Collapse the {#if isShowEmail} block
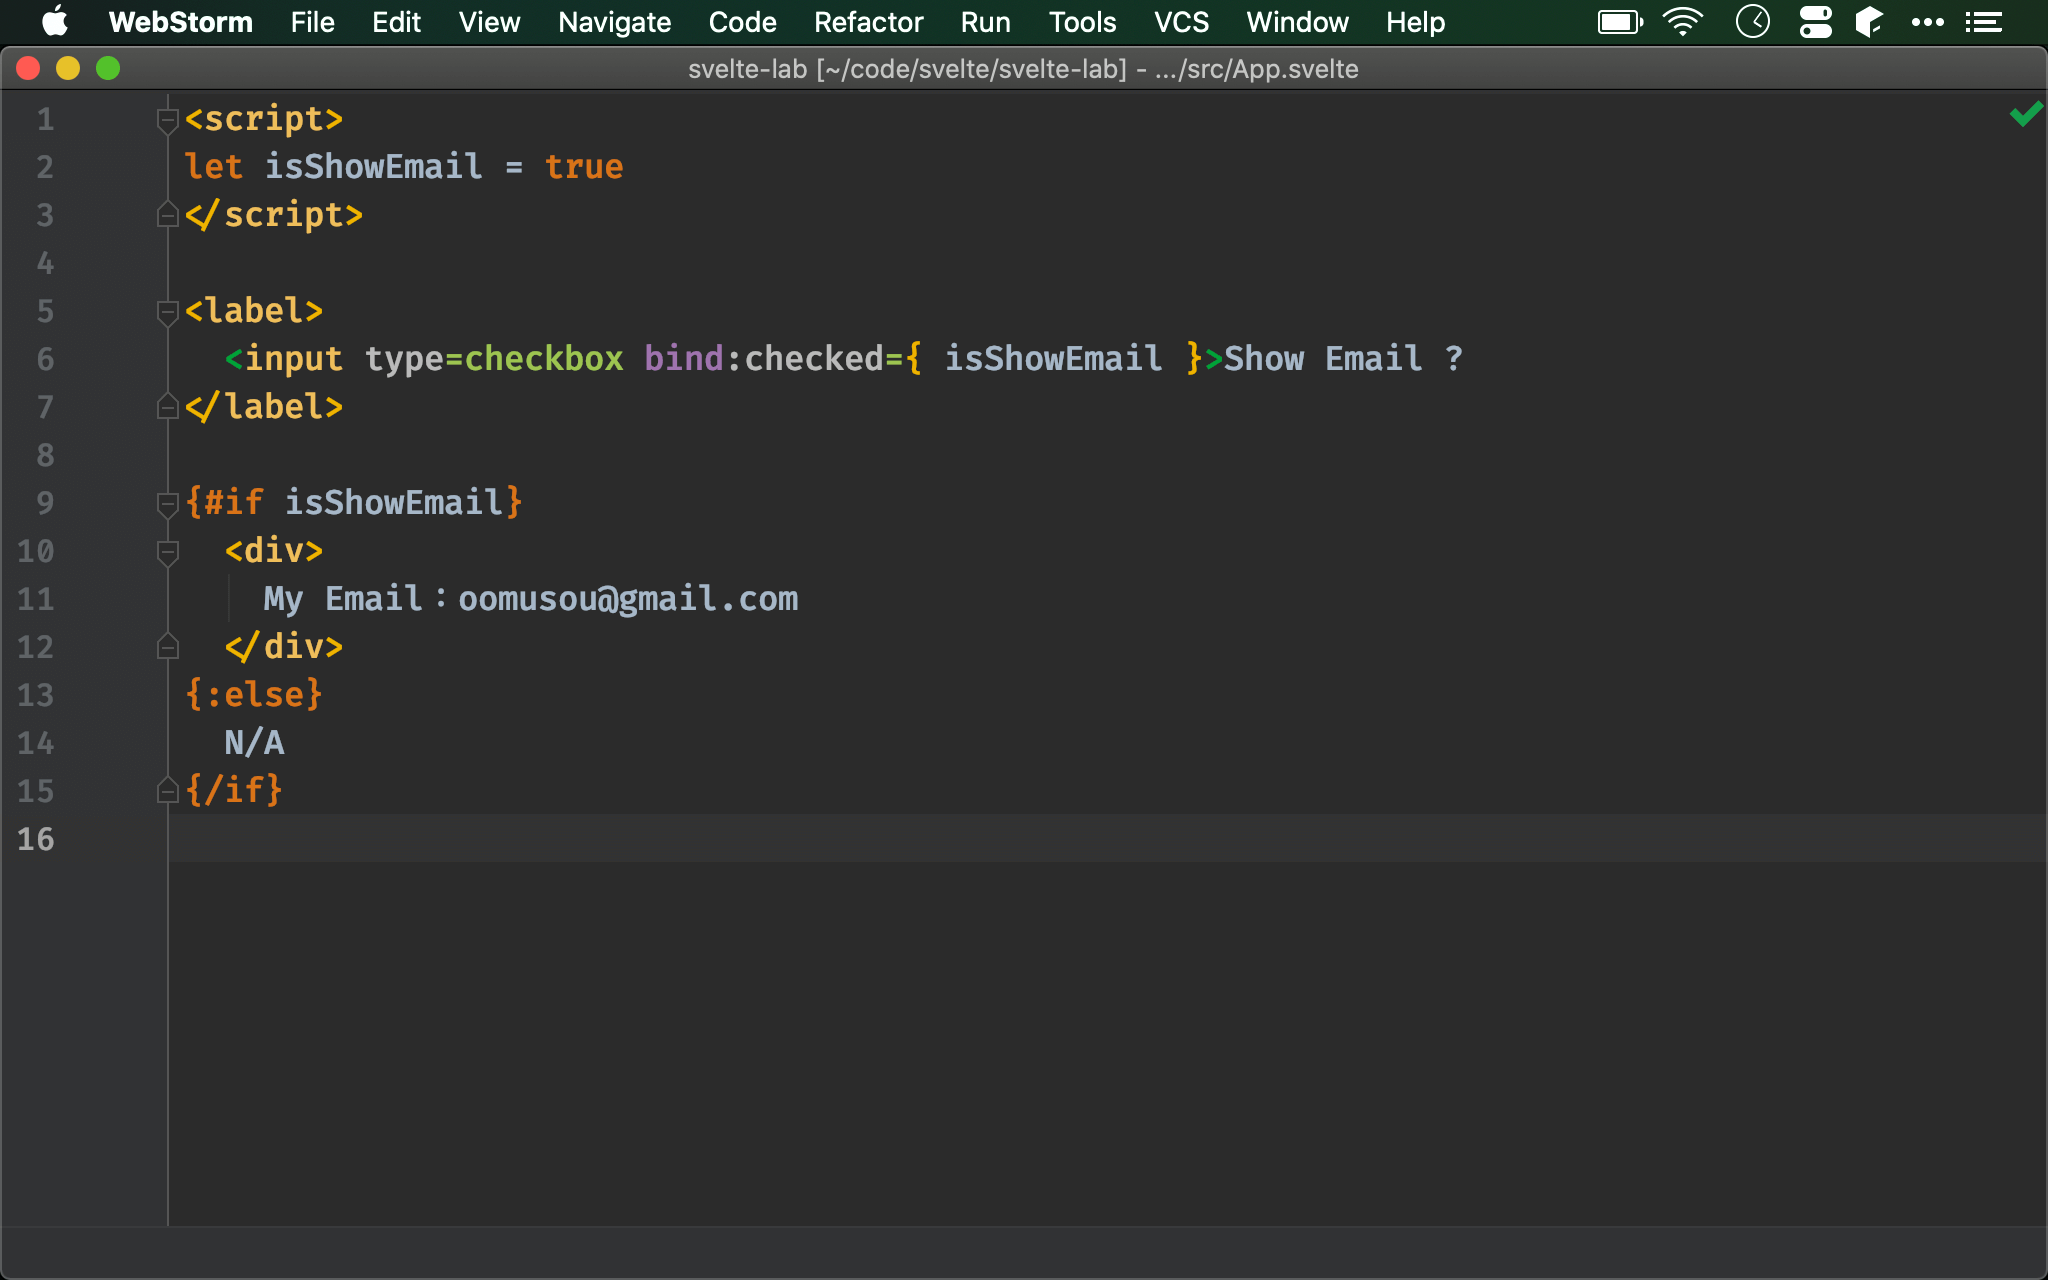 pos(168,504)
